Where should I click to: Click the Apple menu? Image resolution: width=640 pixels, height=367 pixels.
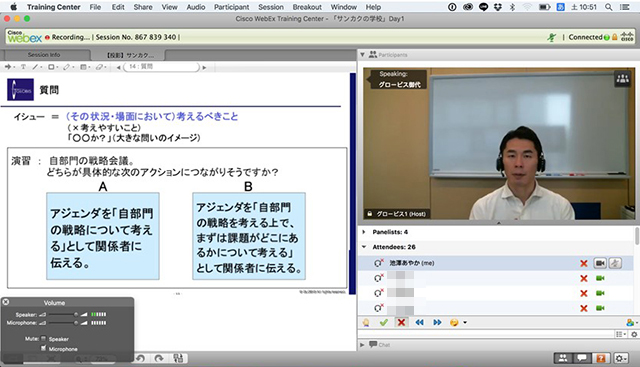13,7
